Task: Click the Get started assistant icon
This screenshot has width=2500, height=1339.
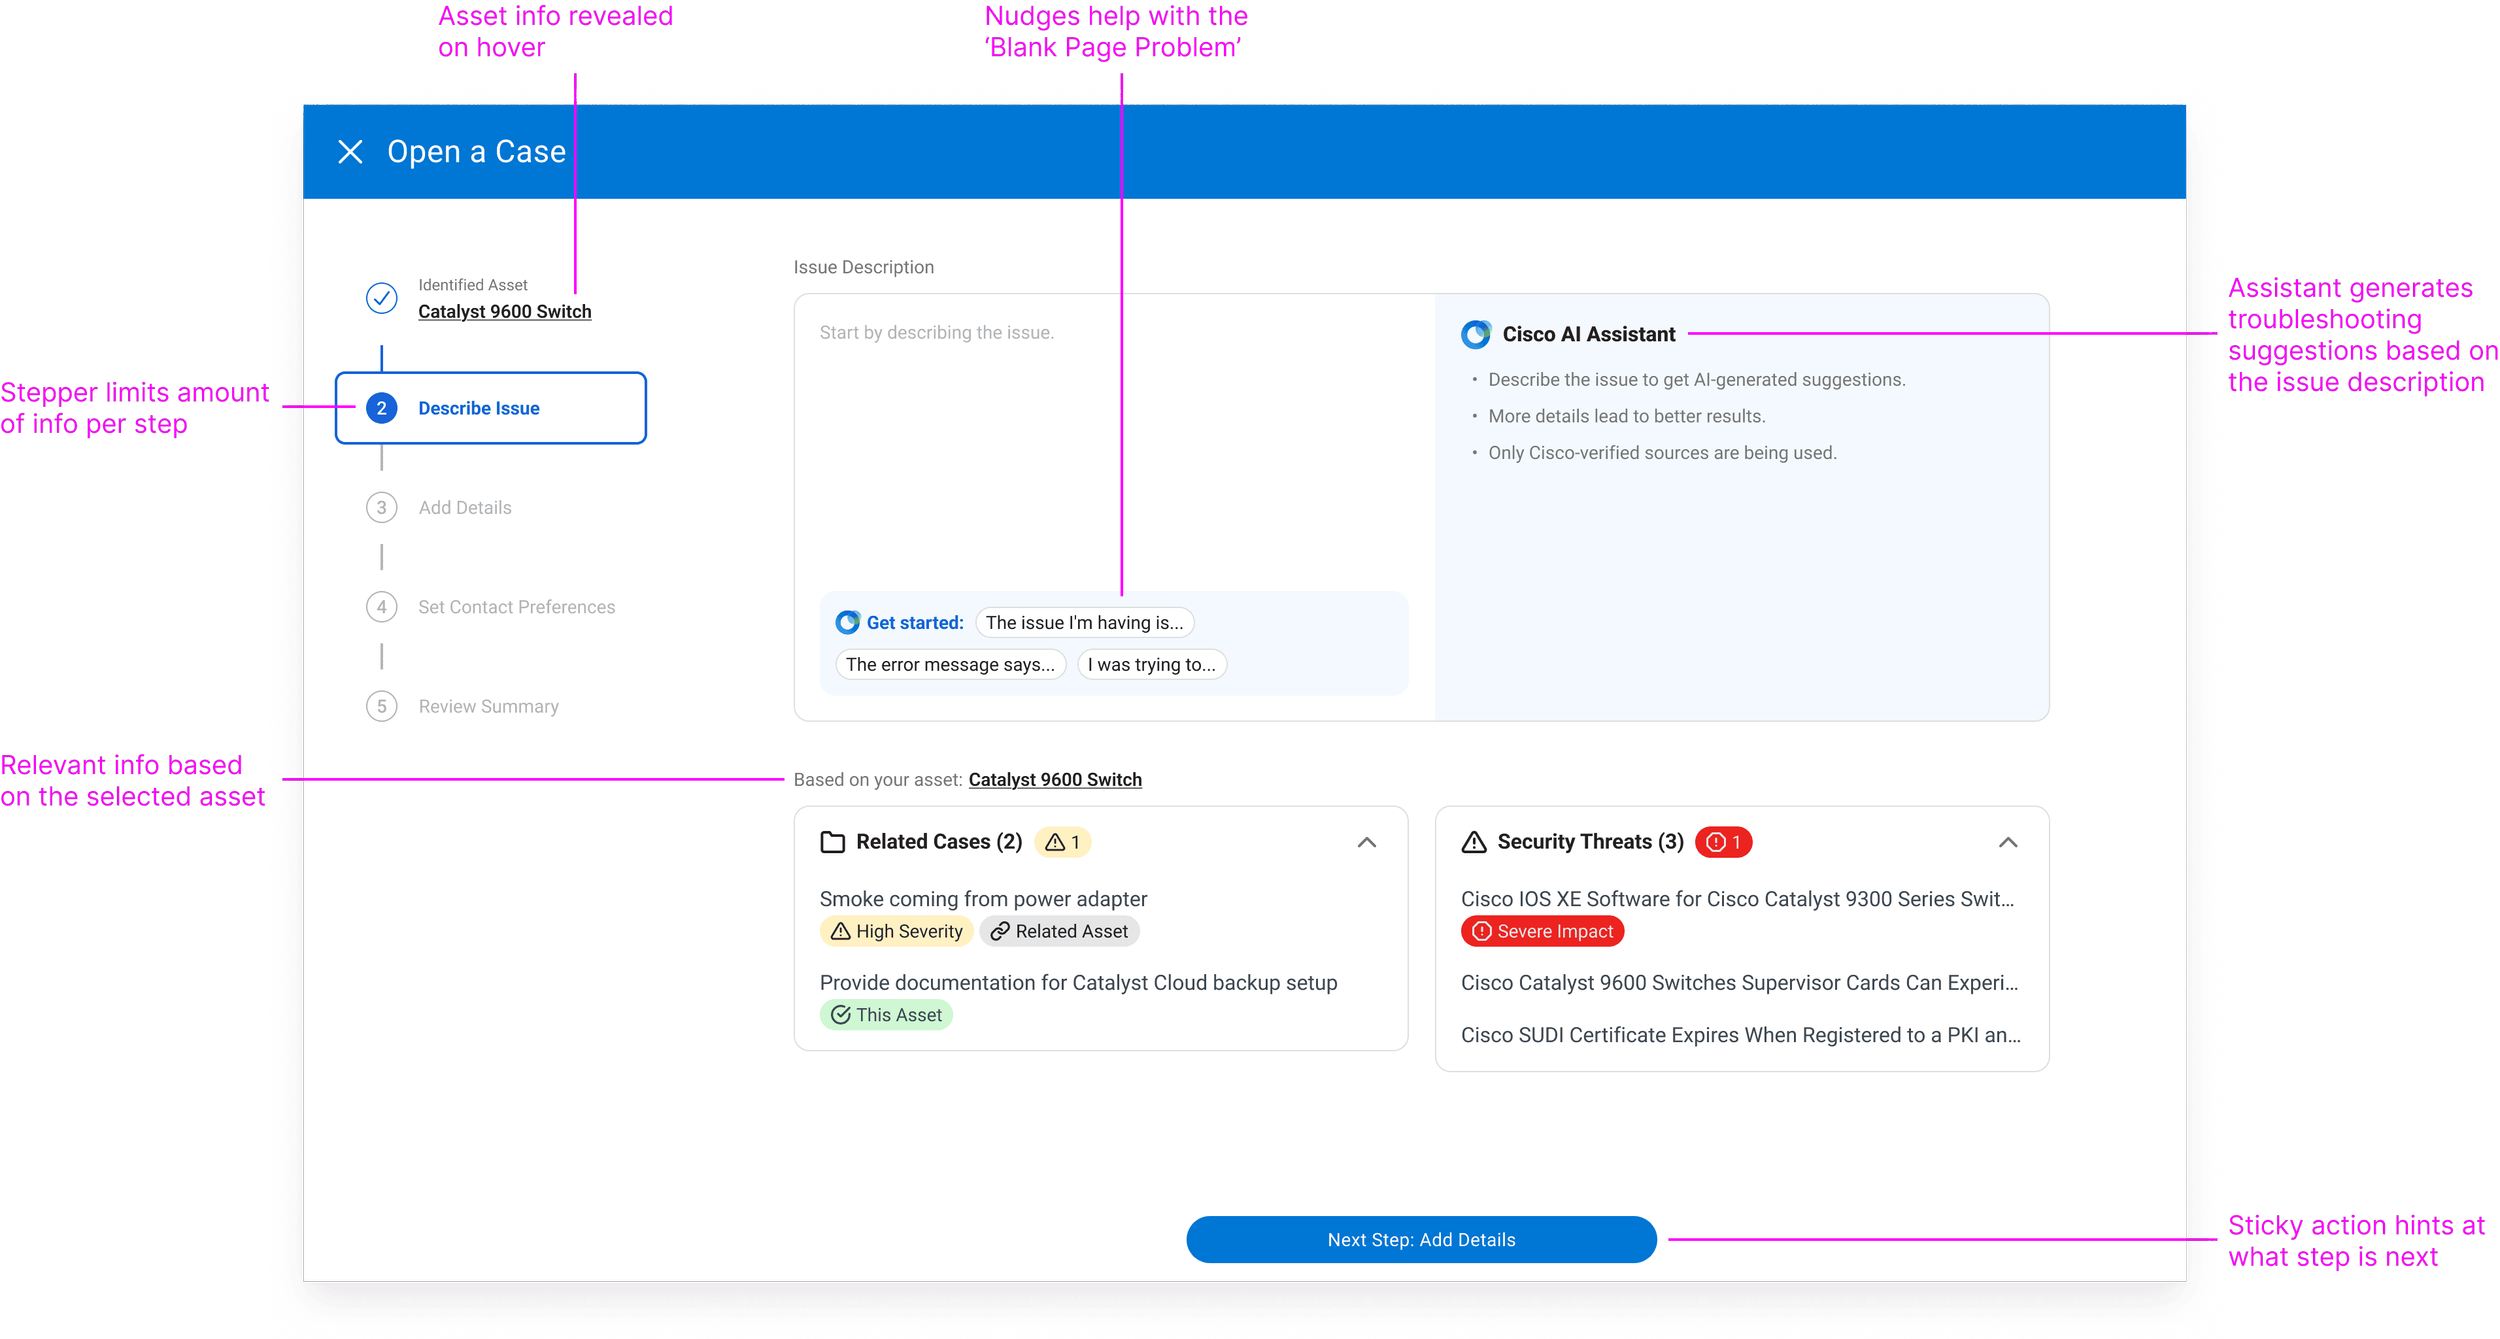Action: [x=847, y=622]
